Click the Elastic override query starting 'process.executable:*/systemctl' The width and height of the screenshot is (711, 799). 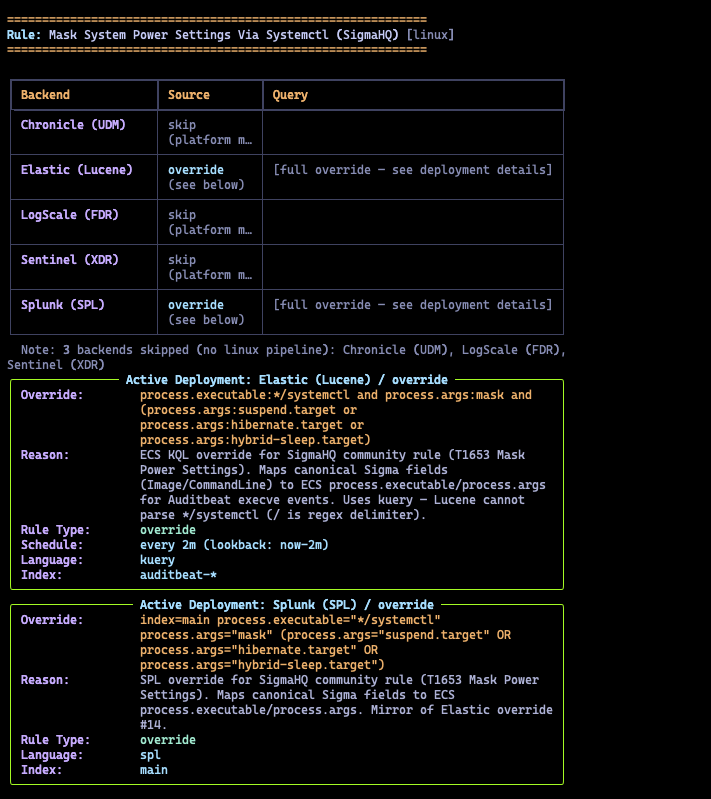click(x=336, y=417)
